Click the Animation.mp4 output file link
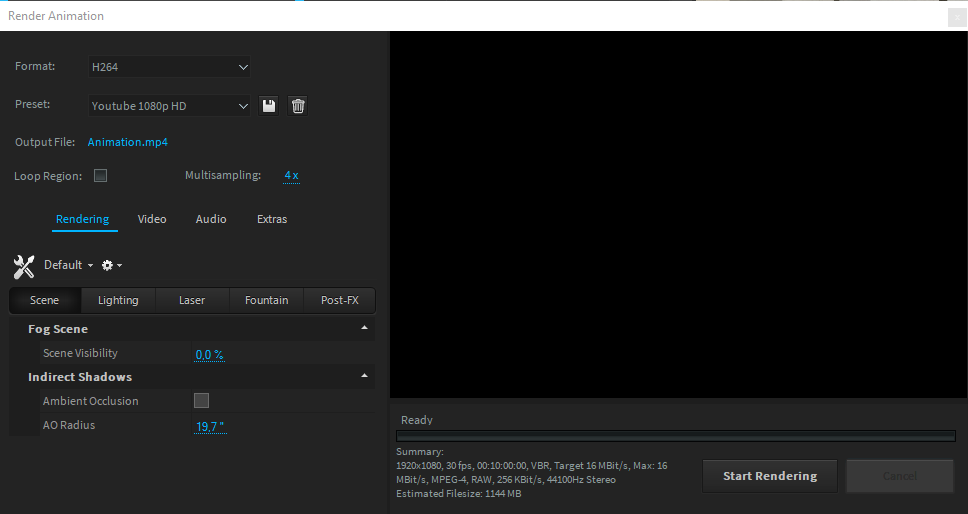This screenshot has height=514, width=968. pyautogui.click(x=128, y=142)
